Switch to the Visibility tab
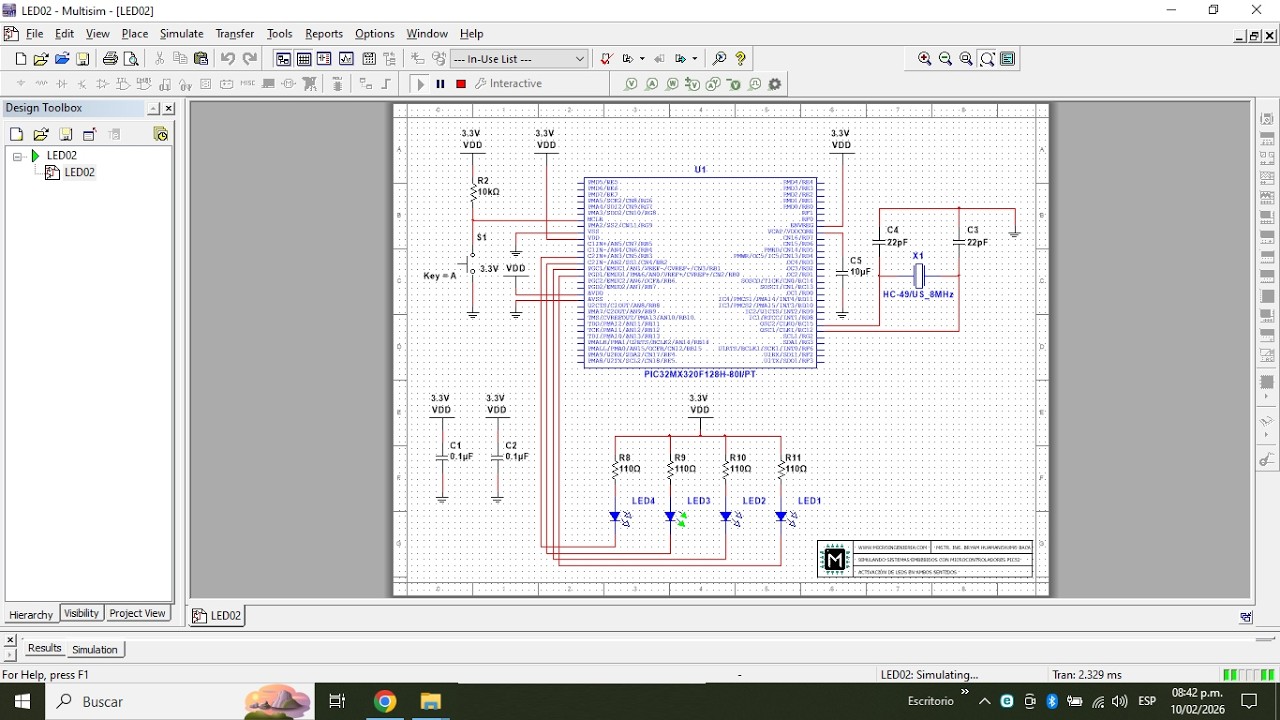Viewport: 1280px width, 720px height. tap(81, 613)
